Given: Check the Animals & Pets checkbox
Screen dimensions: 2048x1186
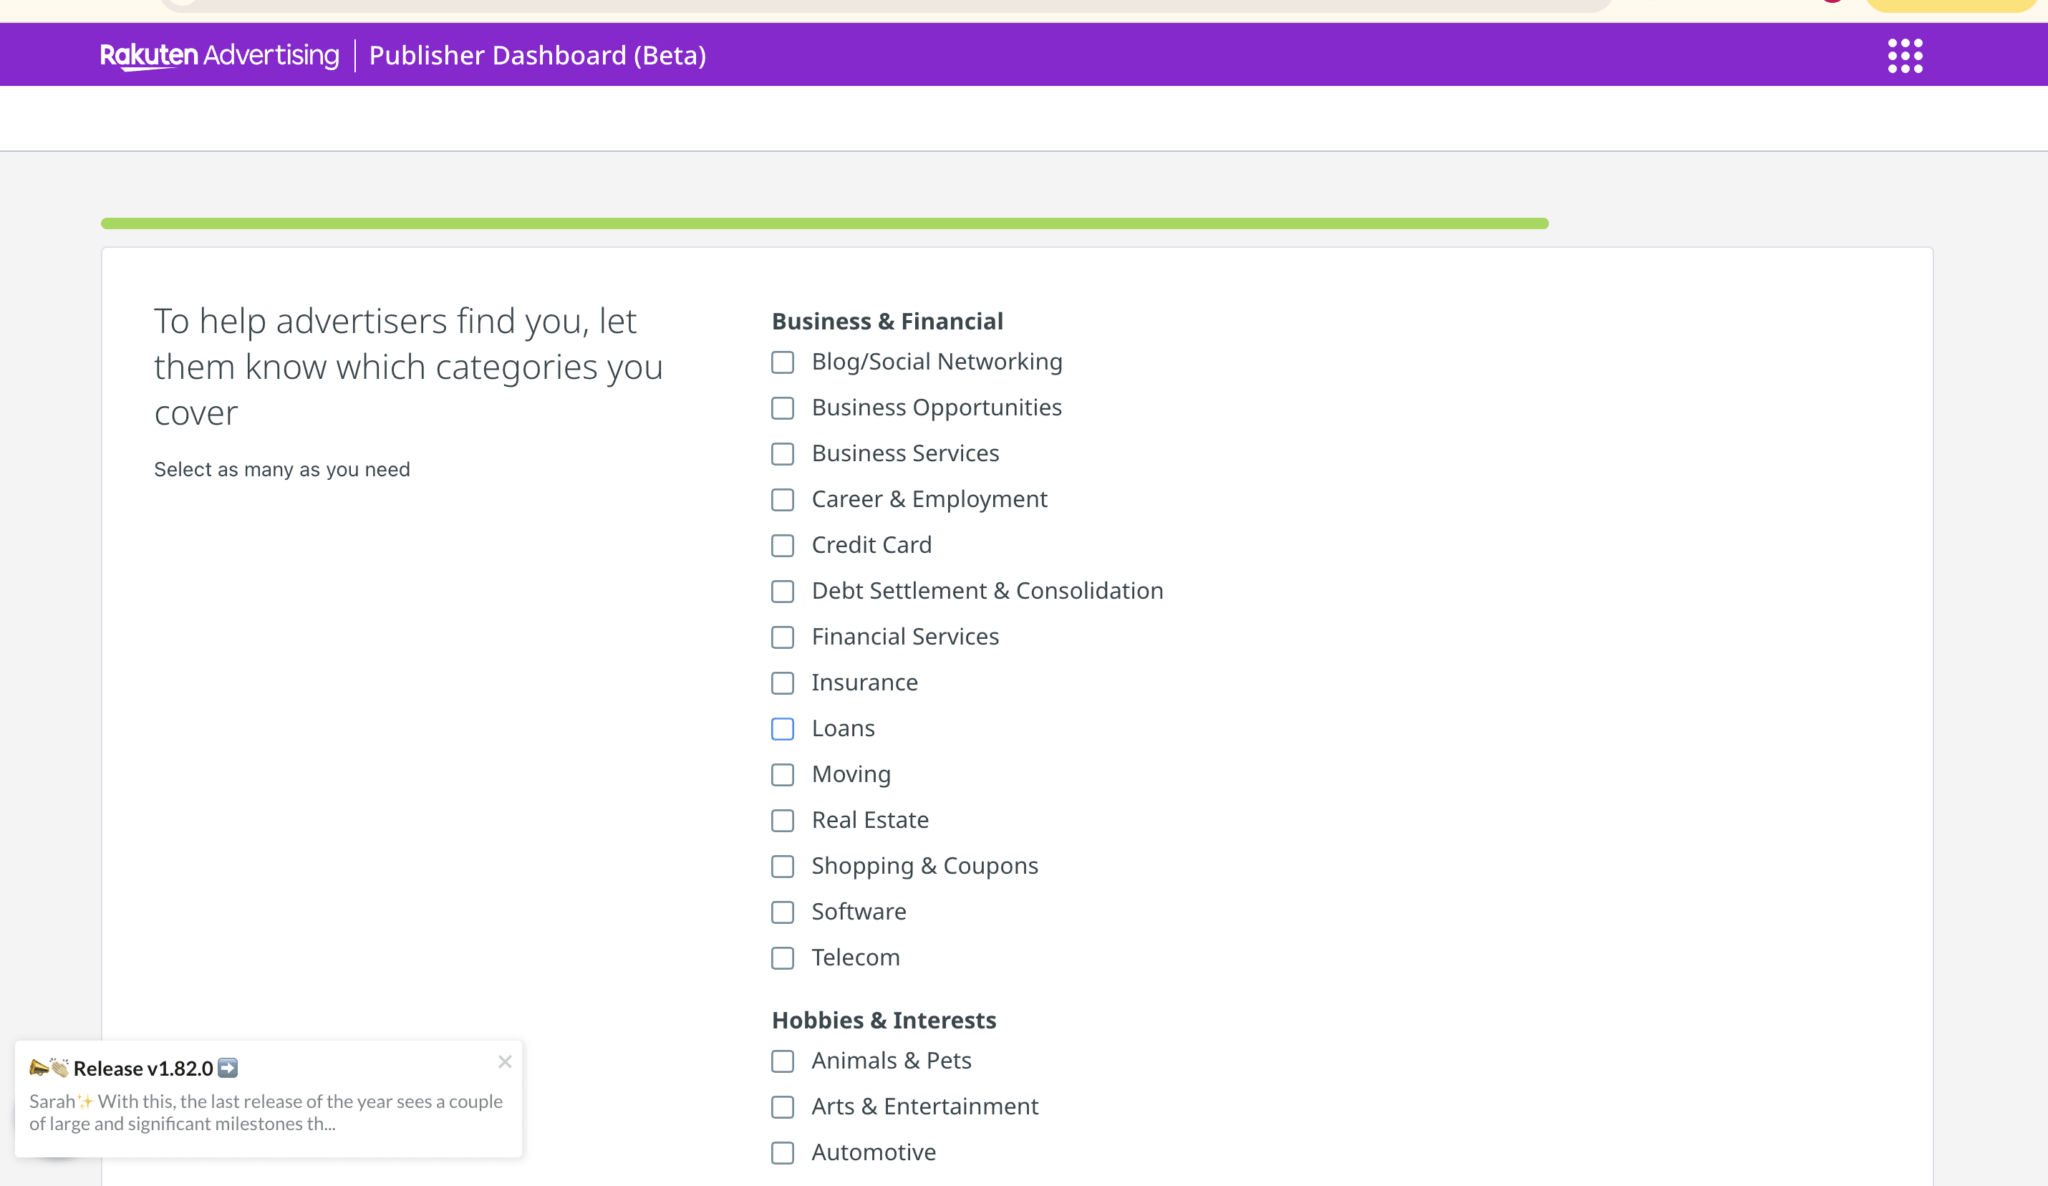Looking at the screenshot, I should click(783, 1061).
